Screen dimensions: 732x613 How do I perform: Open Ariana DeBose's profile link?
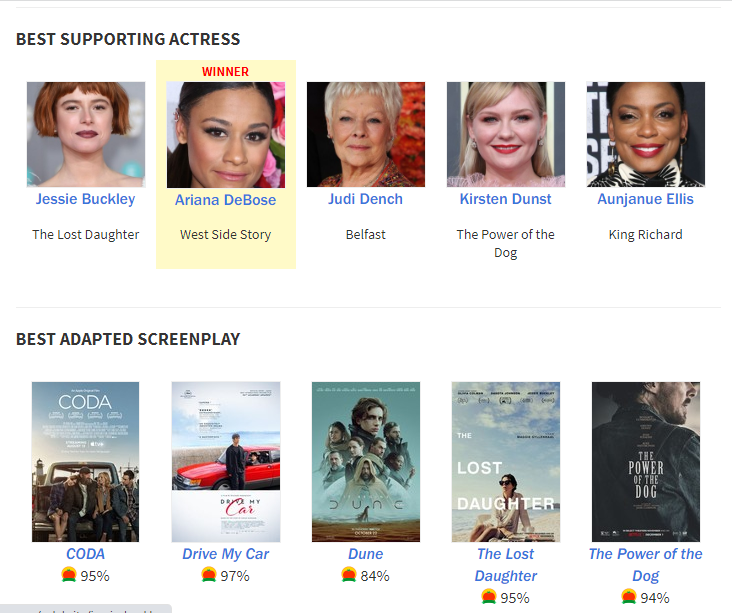pos(225,200)
